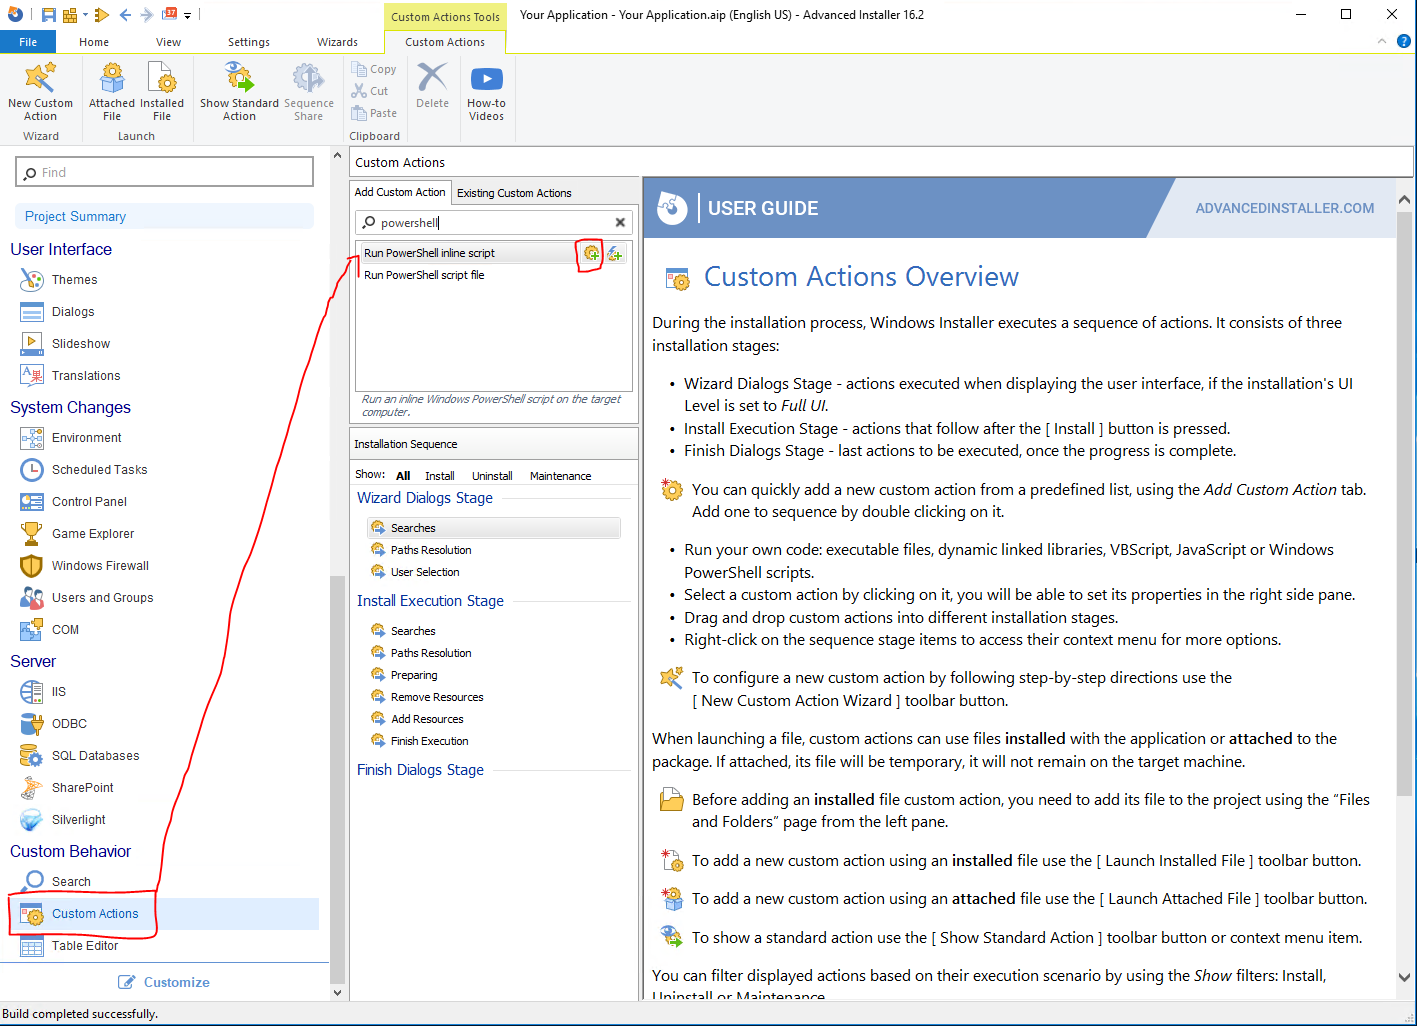Open Help with the blue question mark icon
Screen dimensions: 1417x1026
click(1404, 41)
